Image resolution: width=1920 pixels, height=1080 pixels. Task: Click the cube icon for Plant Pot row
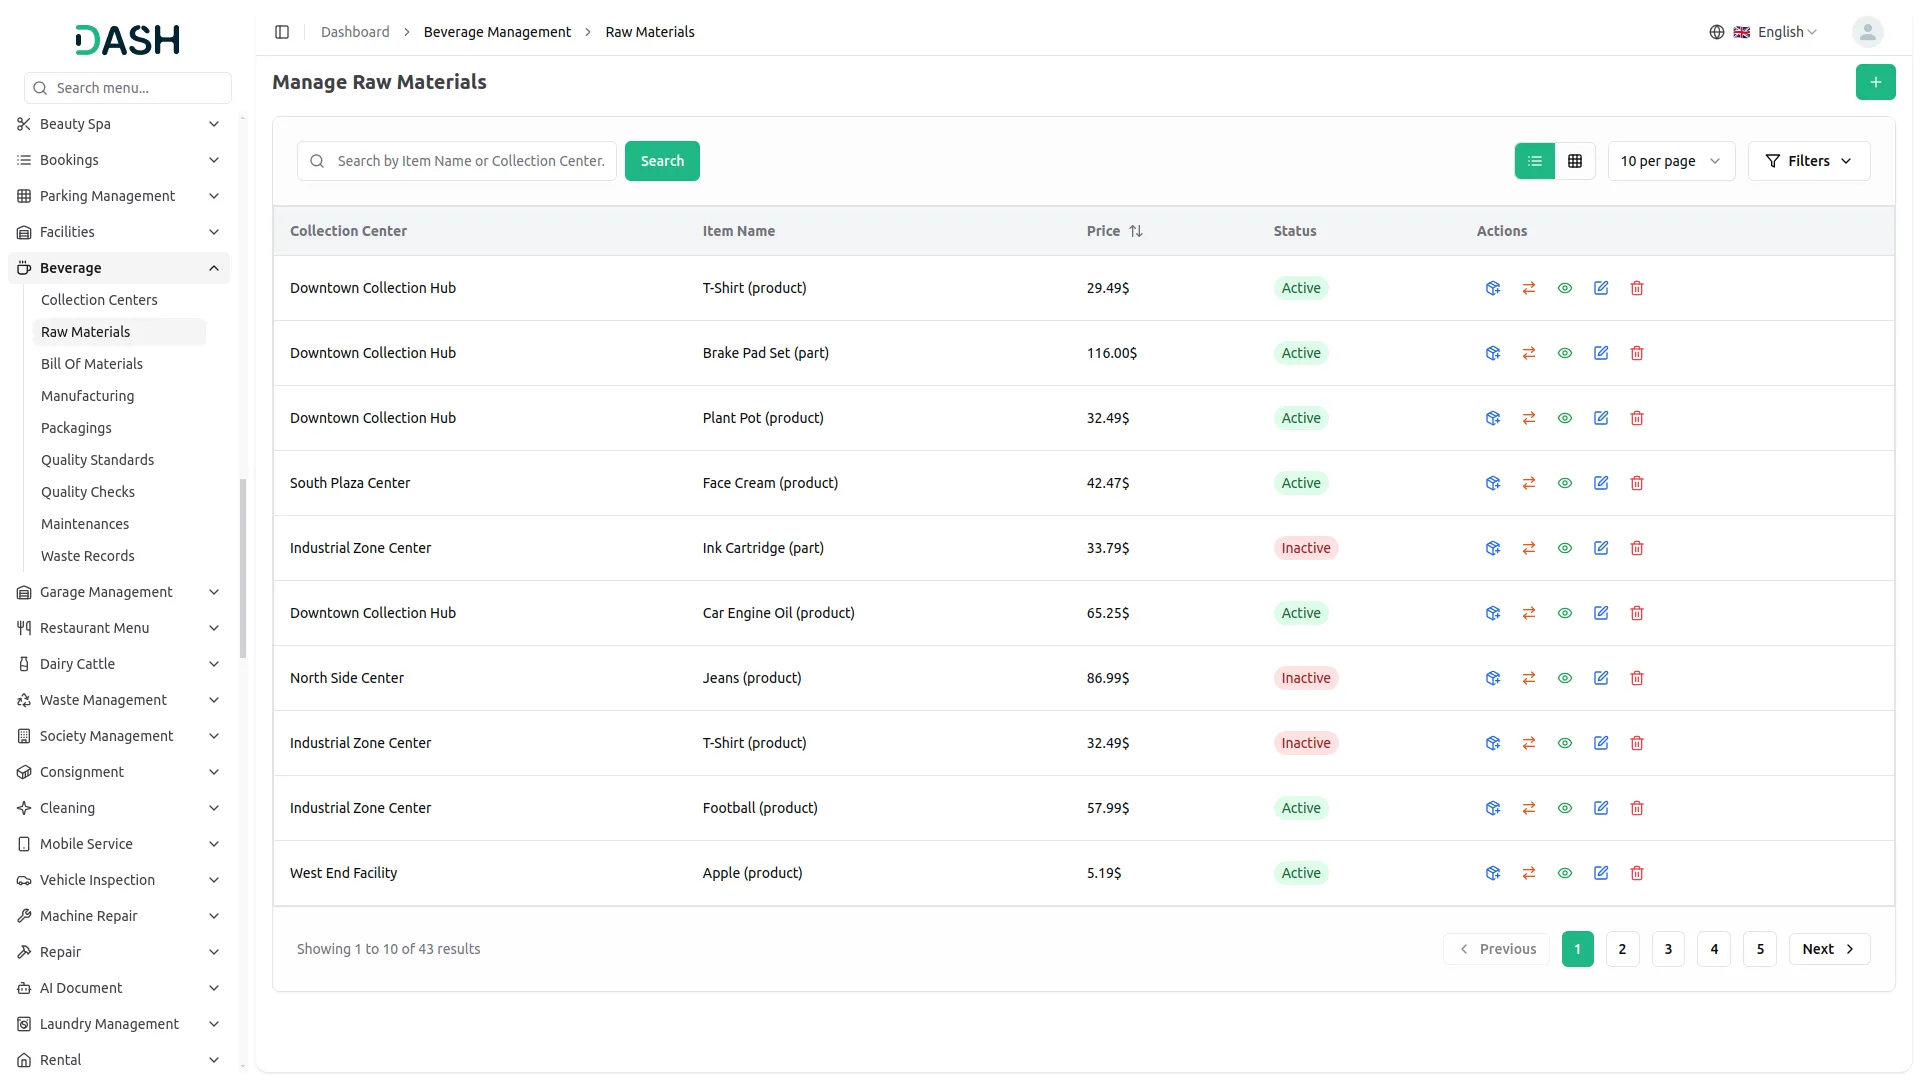[x=1493, y=418]
